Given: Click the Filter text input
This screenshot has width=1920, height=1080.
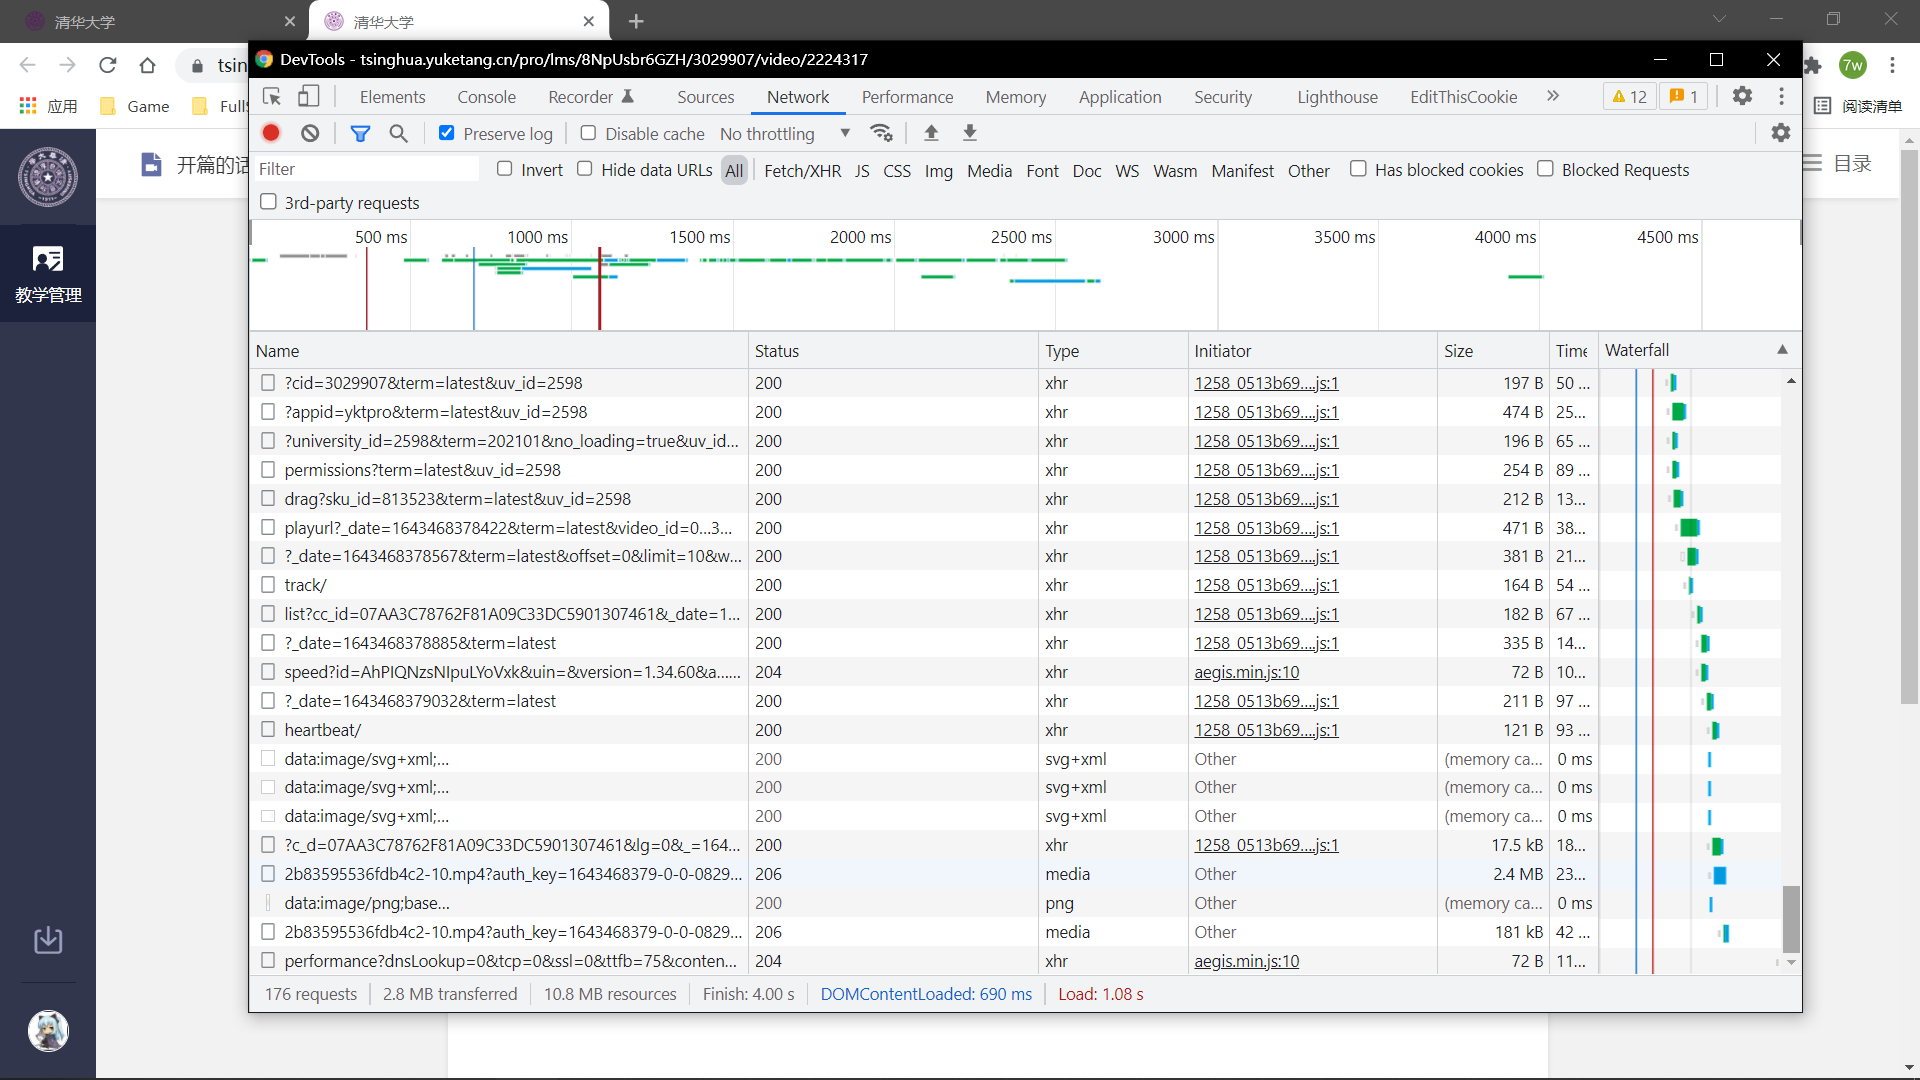Looking at the screenshot, I should (365, 169).
